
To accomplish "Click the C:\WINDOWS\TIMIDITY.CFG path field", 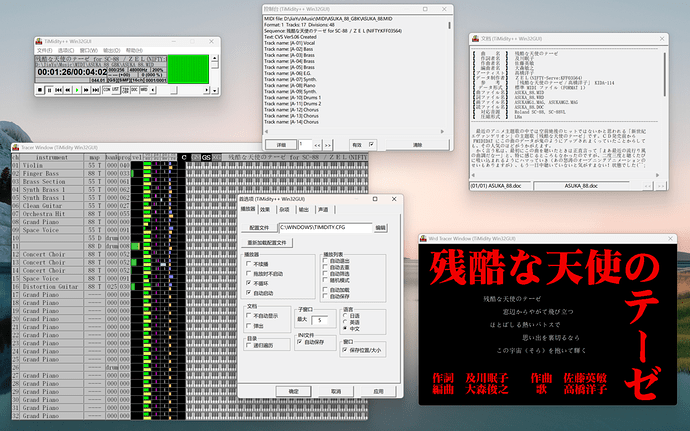I will [326, 228].
